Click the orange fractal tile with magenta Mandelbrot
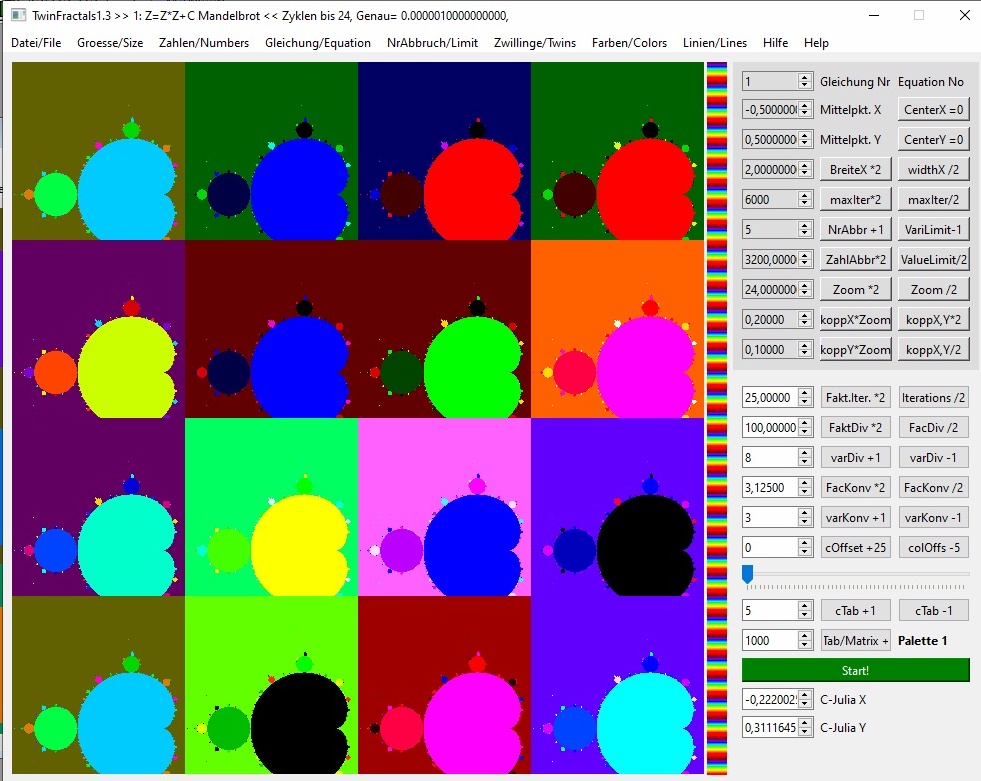981x781 pixels. 618,329
